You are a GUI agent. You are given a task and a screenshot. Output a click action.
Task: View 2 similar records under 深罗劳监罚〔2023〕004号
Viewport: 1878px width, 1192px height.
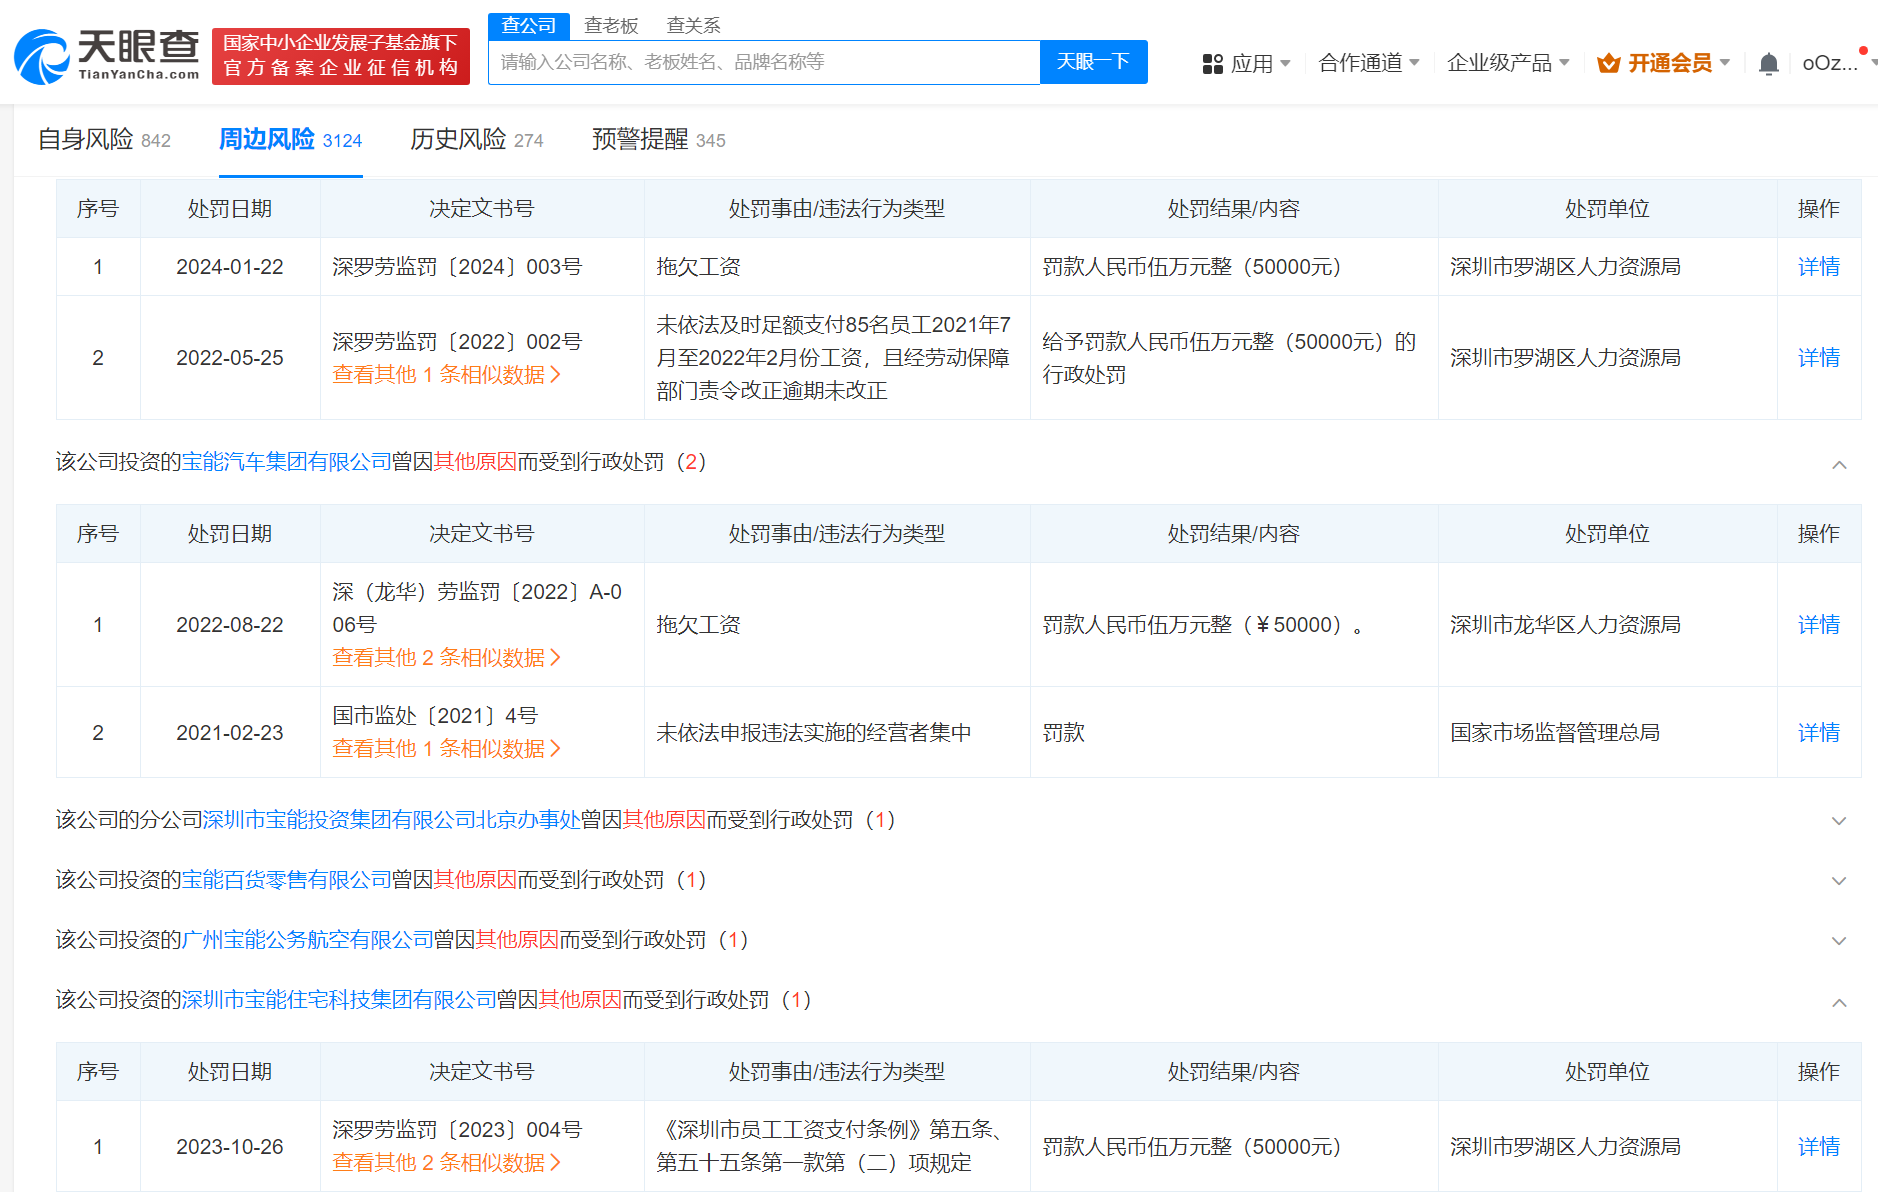(446, 1163)
